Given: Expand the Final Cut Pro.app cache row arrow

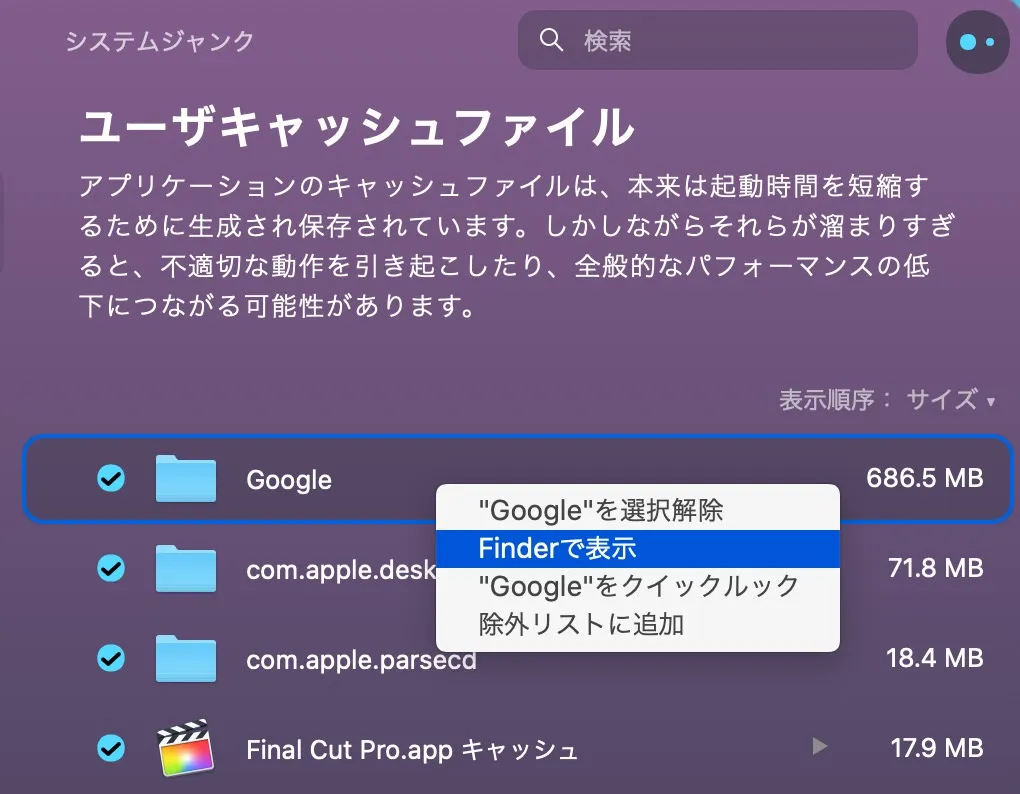Looking at the screenshot, I should pos(820,747).
